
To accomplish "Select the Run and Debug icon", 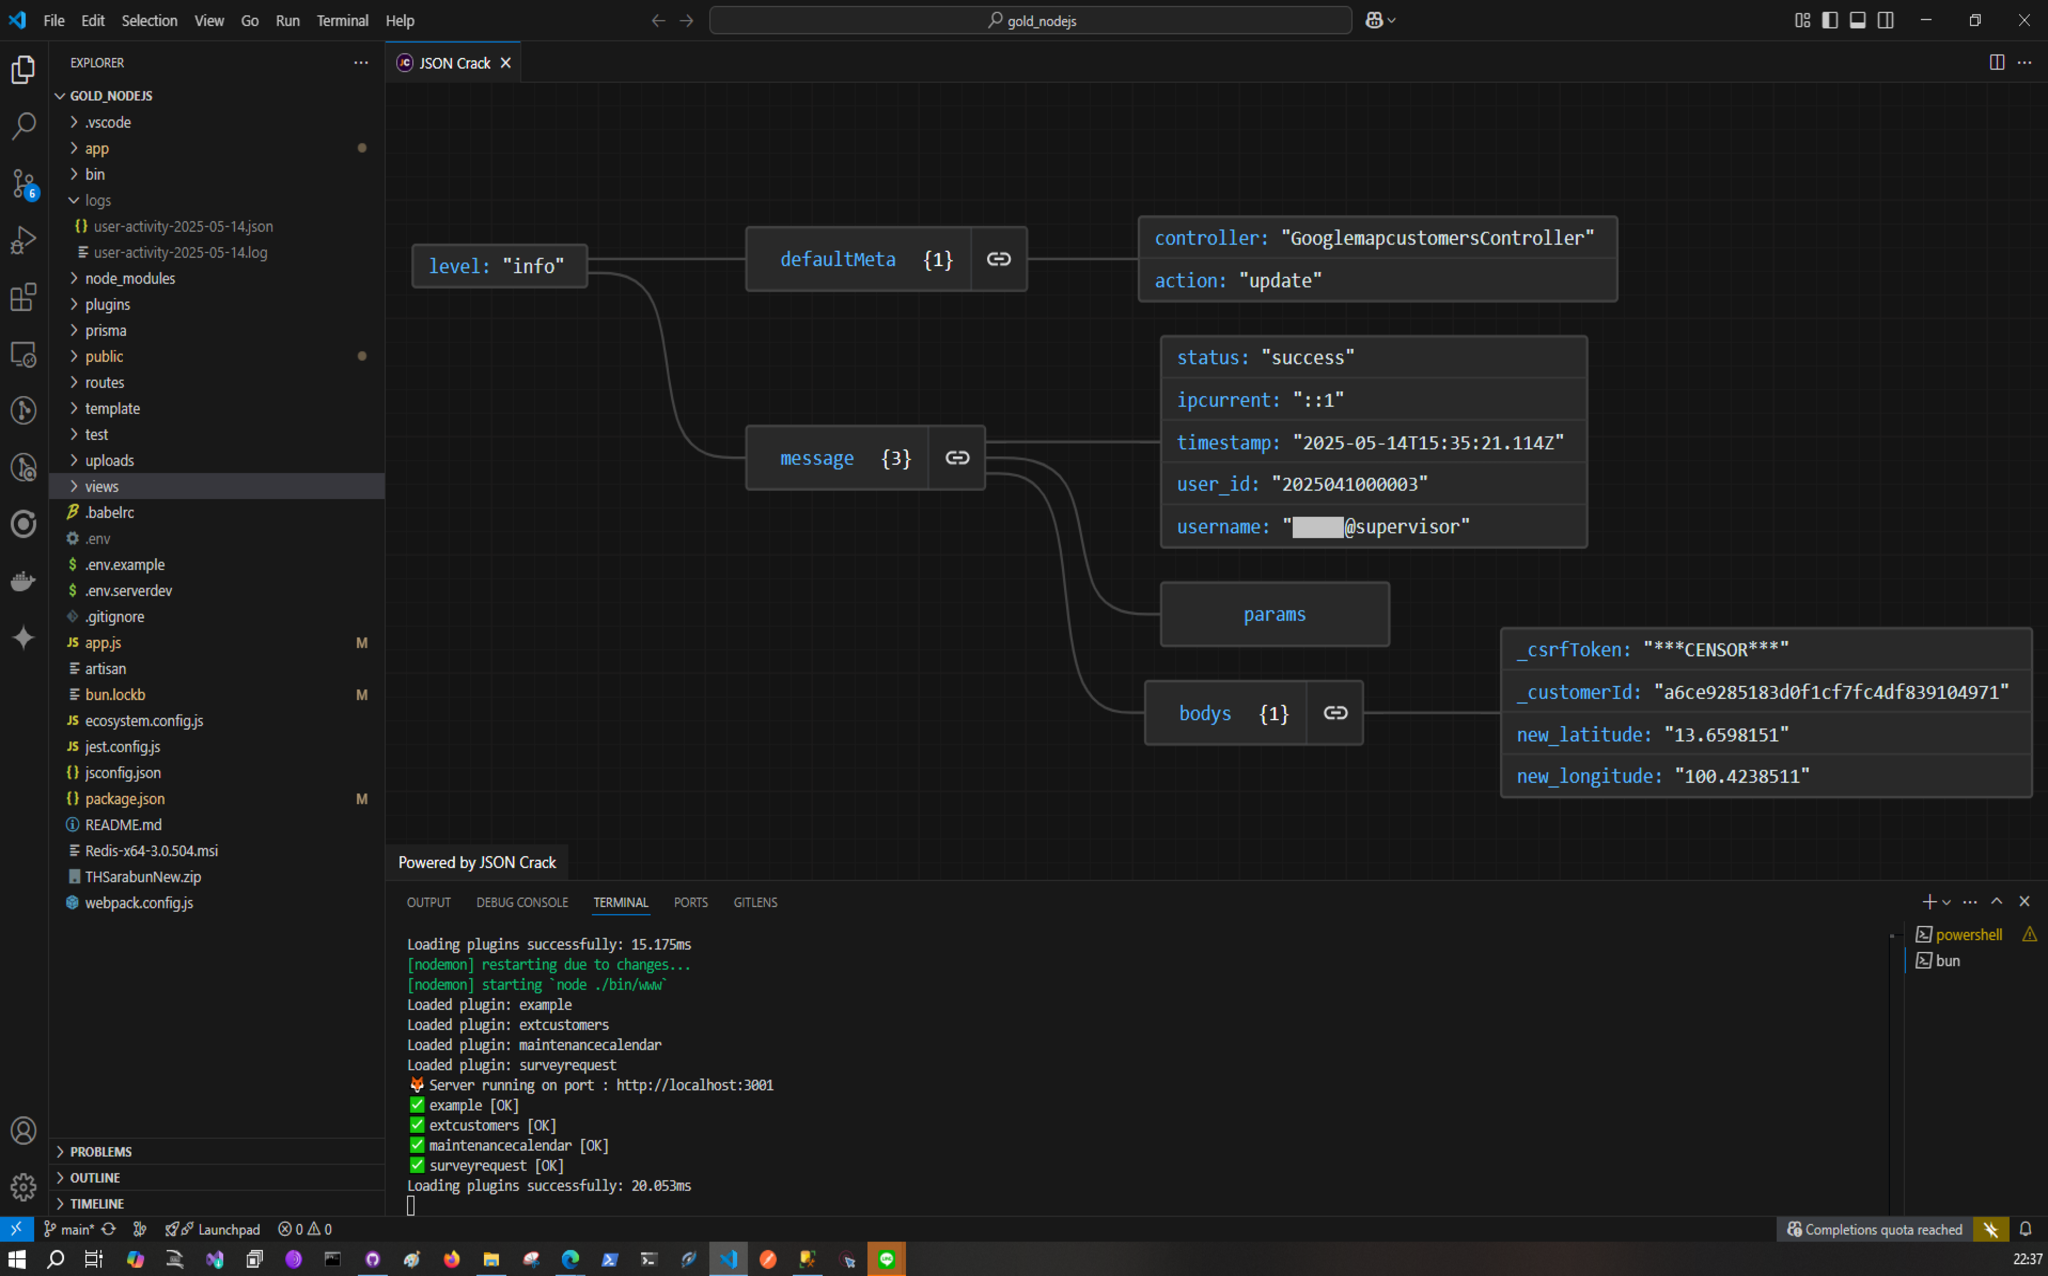I will pos(24,240).
